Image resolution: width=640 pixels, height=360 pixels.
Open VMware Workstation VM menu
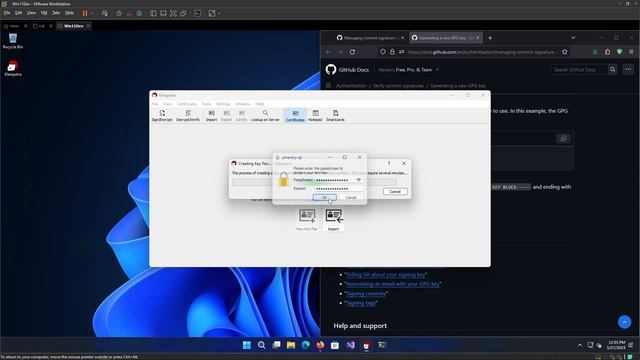point(44,13)
